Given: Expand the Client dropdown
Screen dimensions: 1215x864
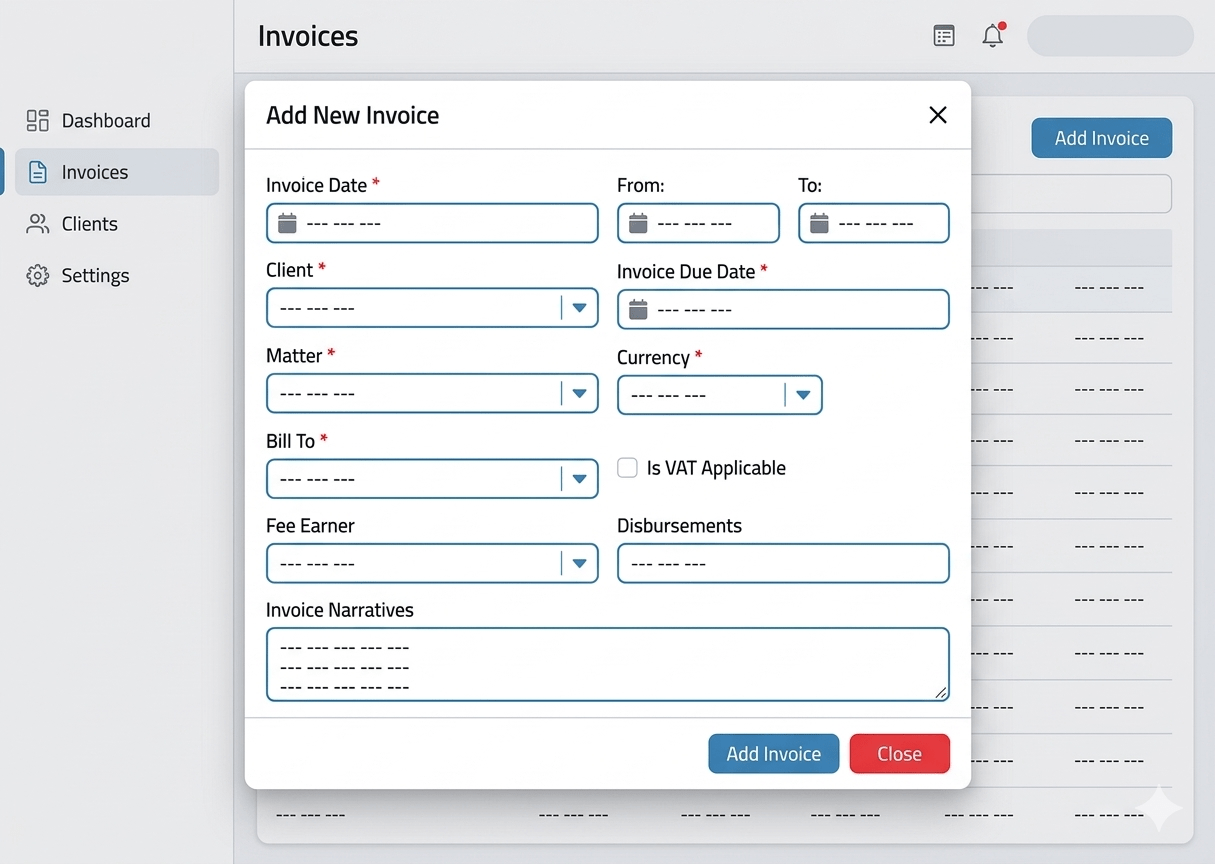Looking at the screenshot, I should (579, 308).
